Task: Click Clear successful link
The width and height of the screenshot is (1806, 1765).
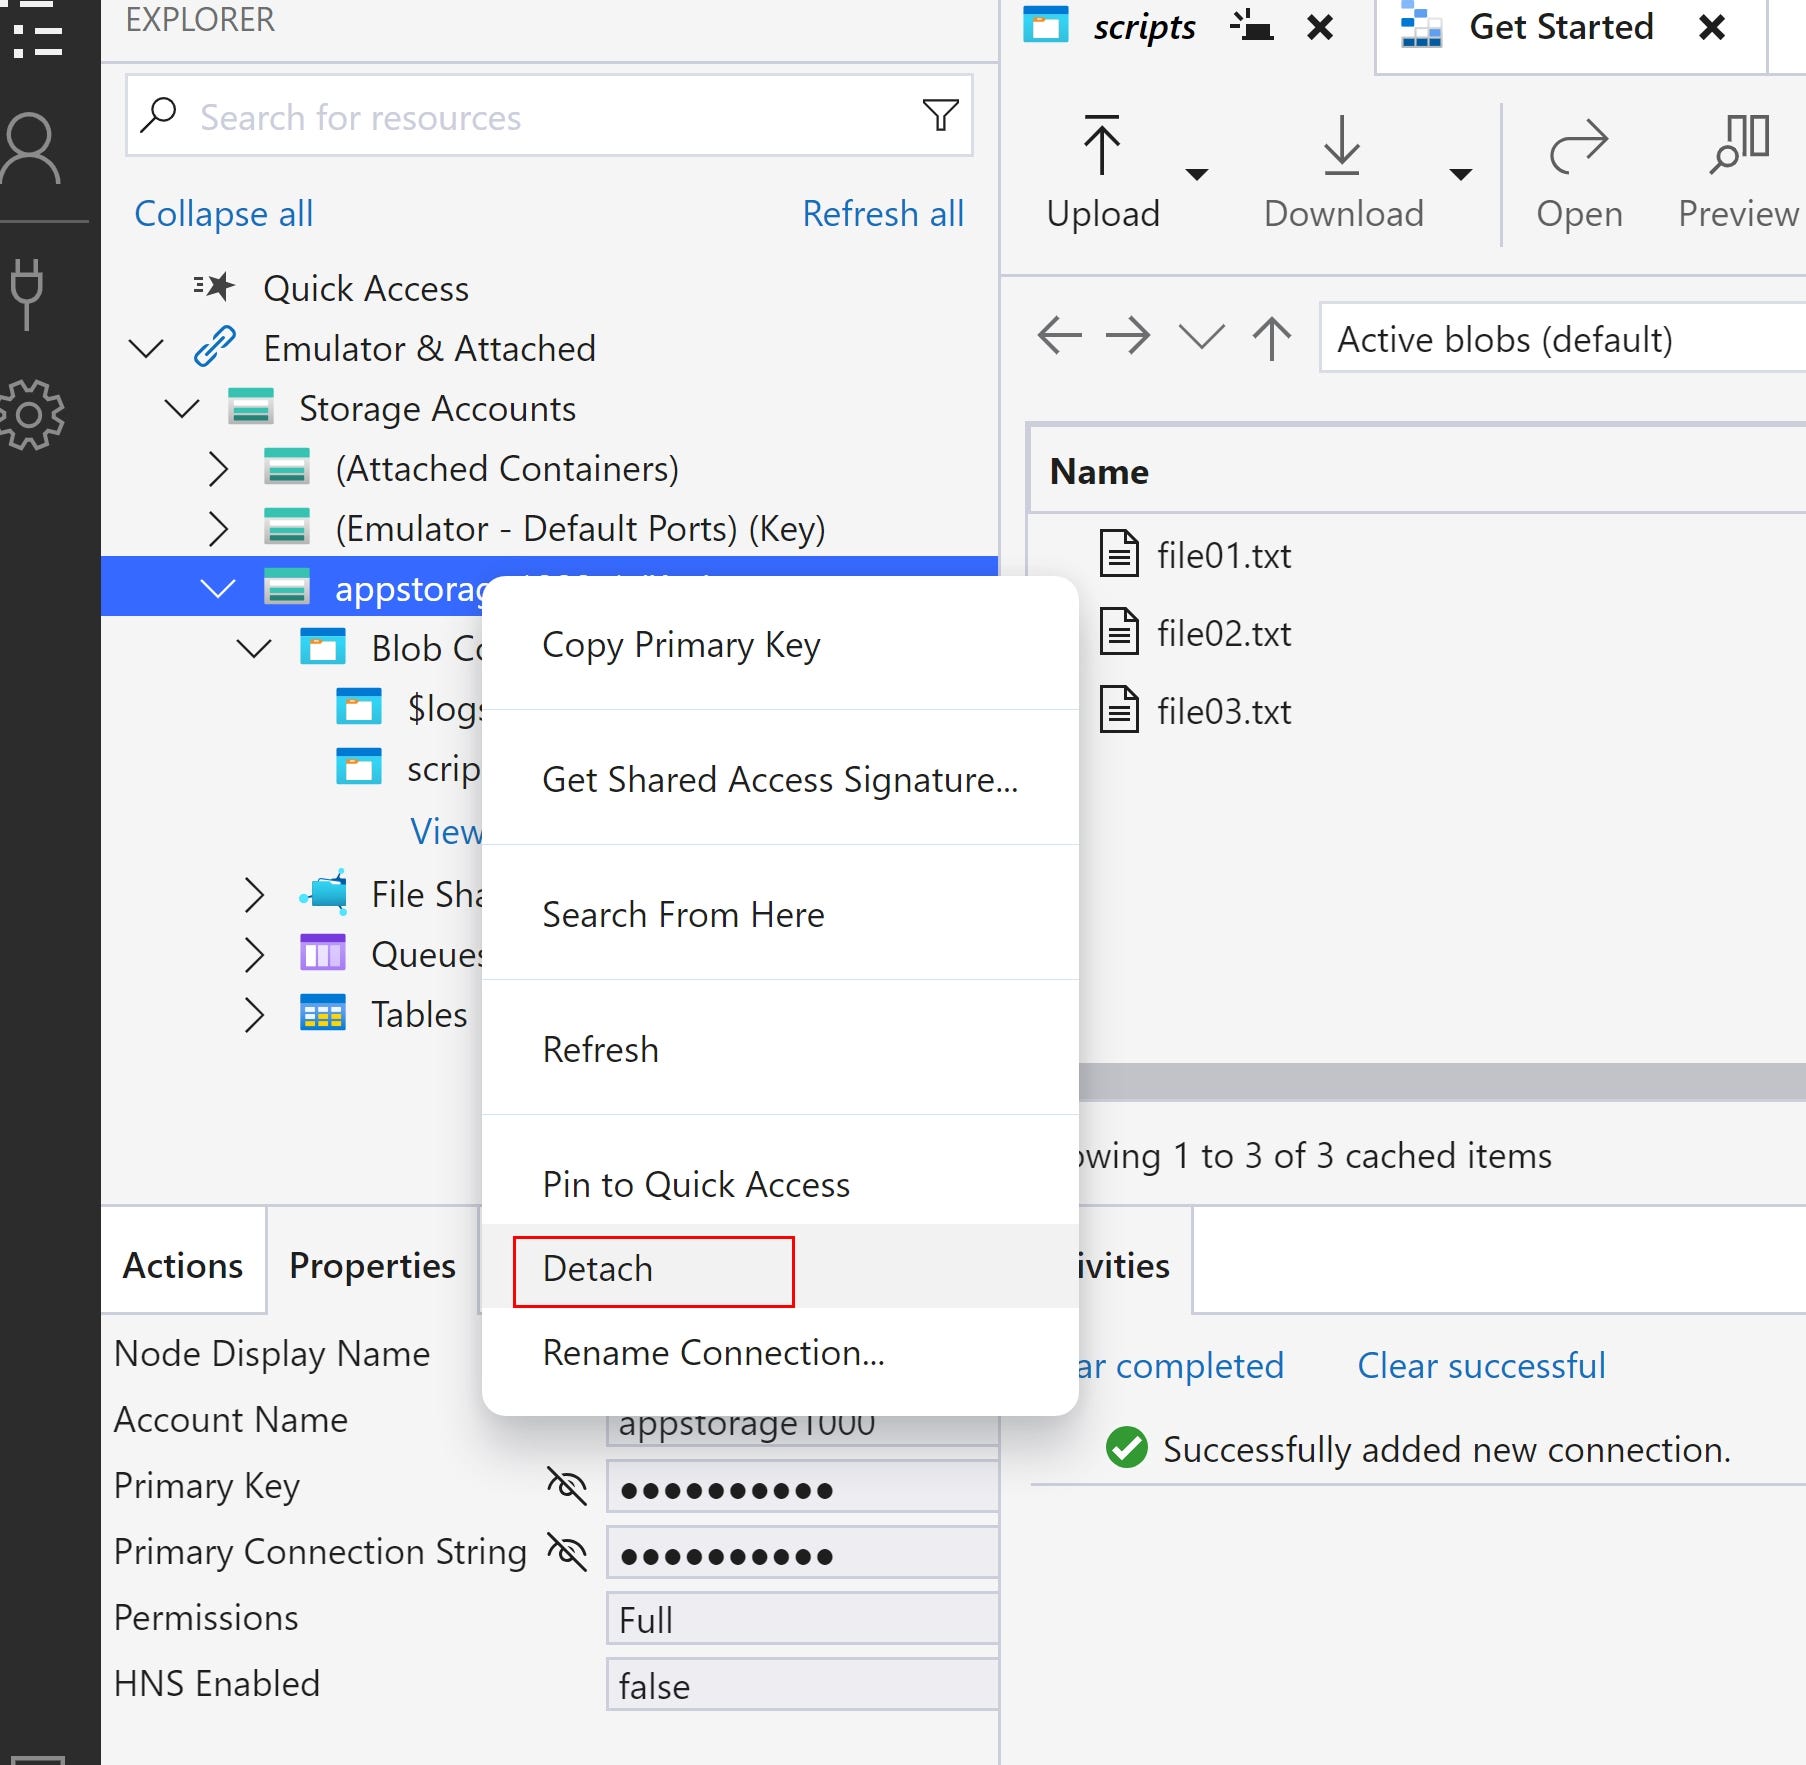Action: point(1481,1365)
